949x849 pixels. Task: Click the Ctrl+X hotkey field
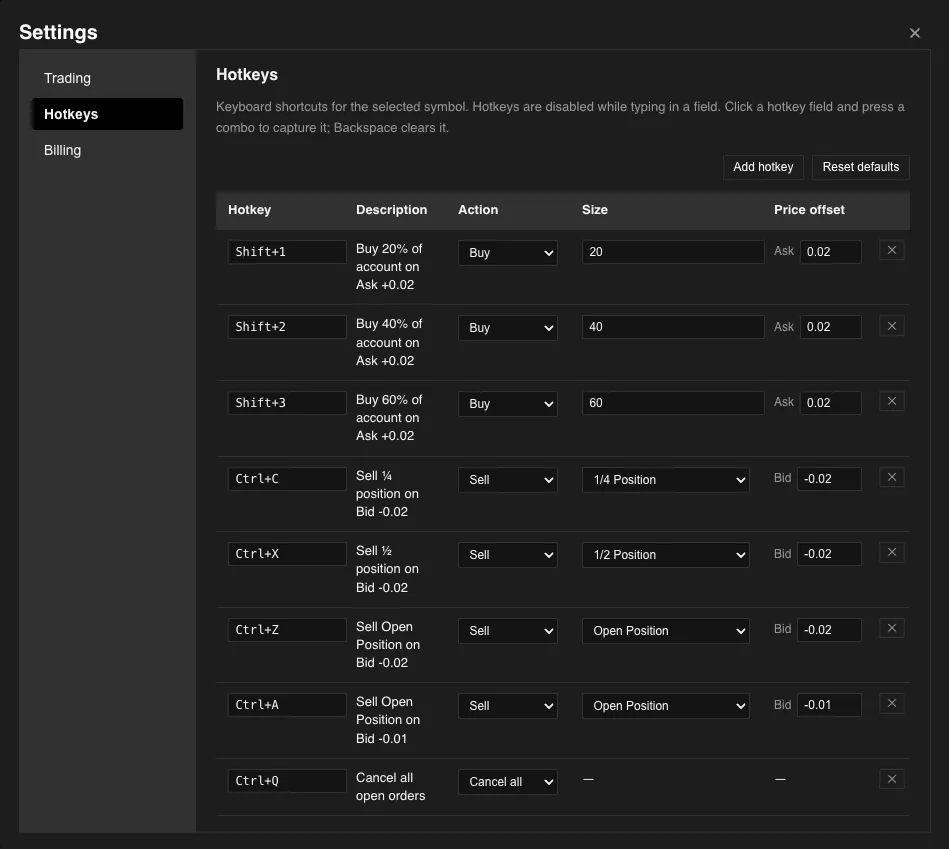click(287, 554)
